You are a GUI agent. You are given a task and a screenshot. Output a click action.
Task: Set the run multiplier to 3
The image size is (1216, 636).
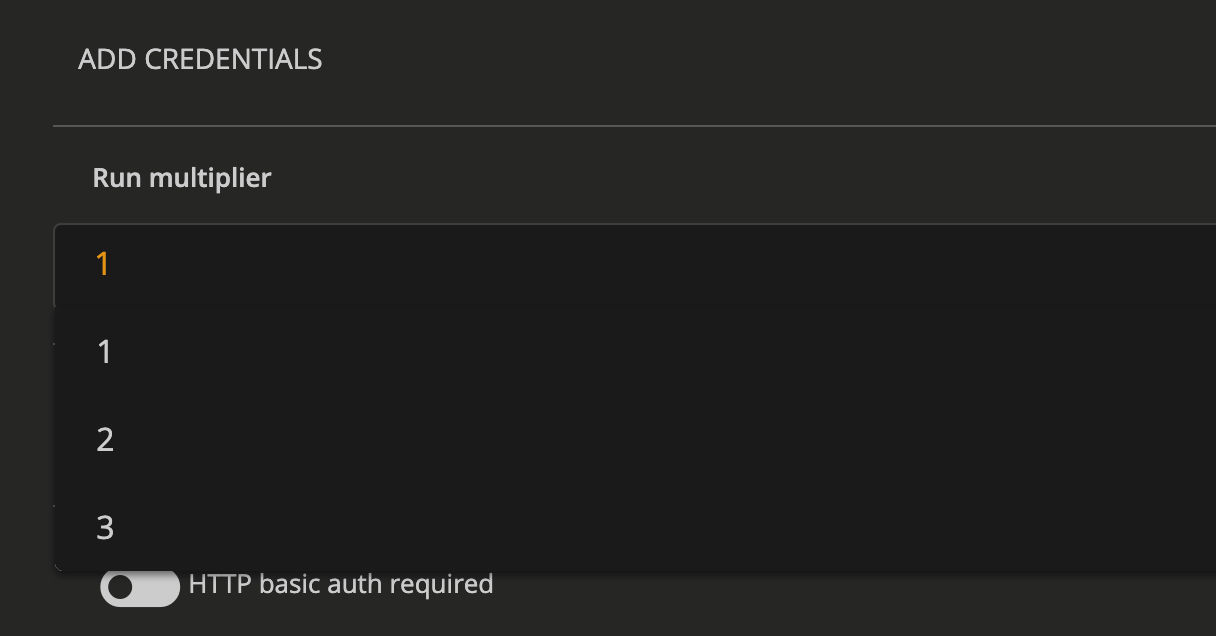click(105, 528)
